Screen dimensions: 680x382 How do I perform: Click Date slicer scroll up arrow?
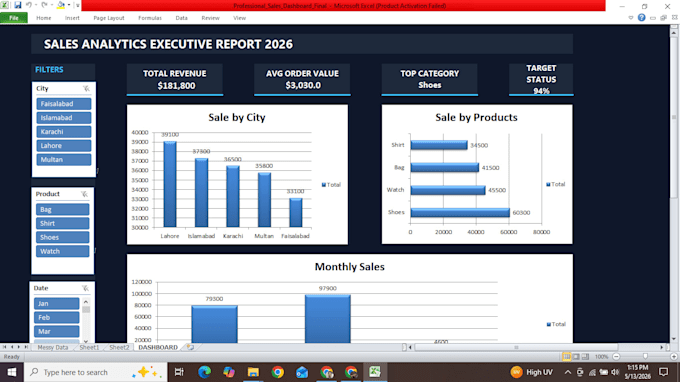(x=86, y=302)
